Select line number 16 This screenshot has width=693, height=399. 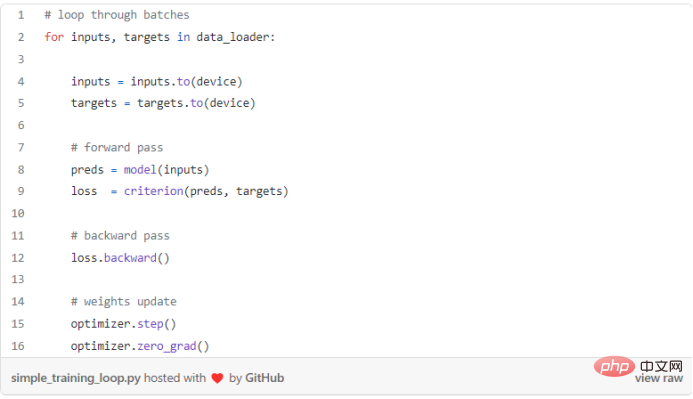click(18, 346)
